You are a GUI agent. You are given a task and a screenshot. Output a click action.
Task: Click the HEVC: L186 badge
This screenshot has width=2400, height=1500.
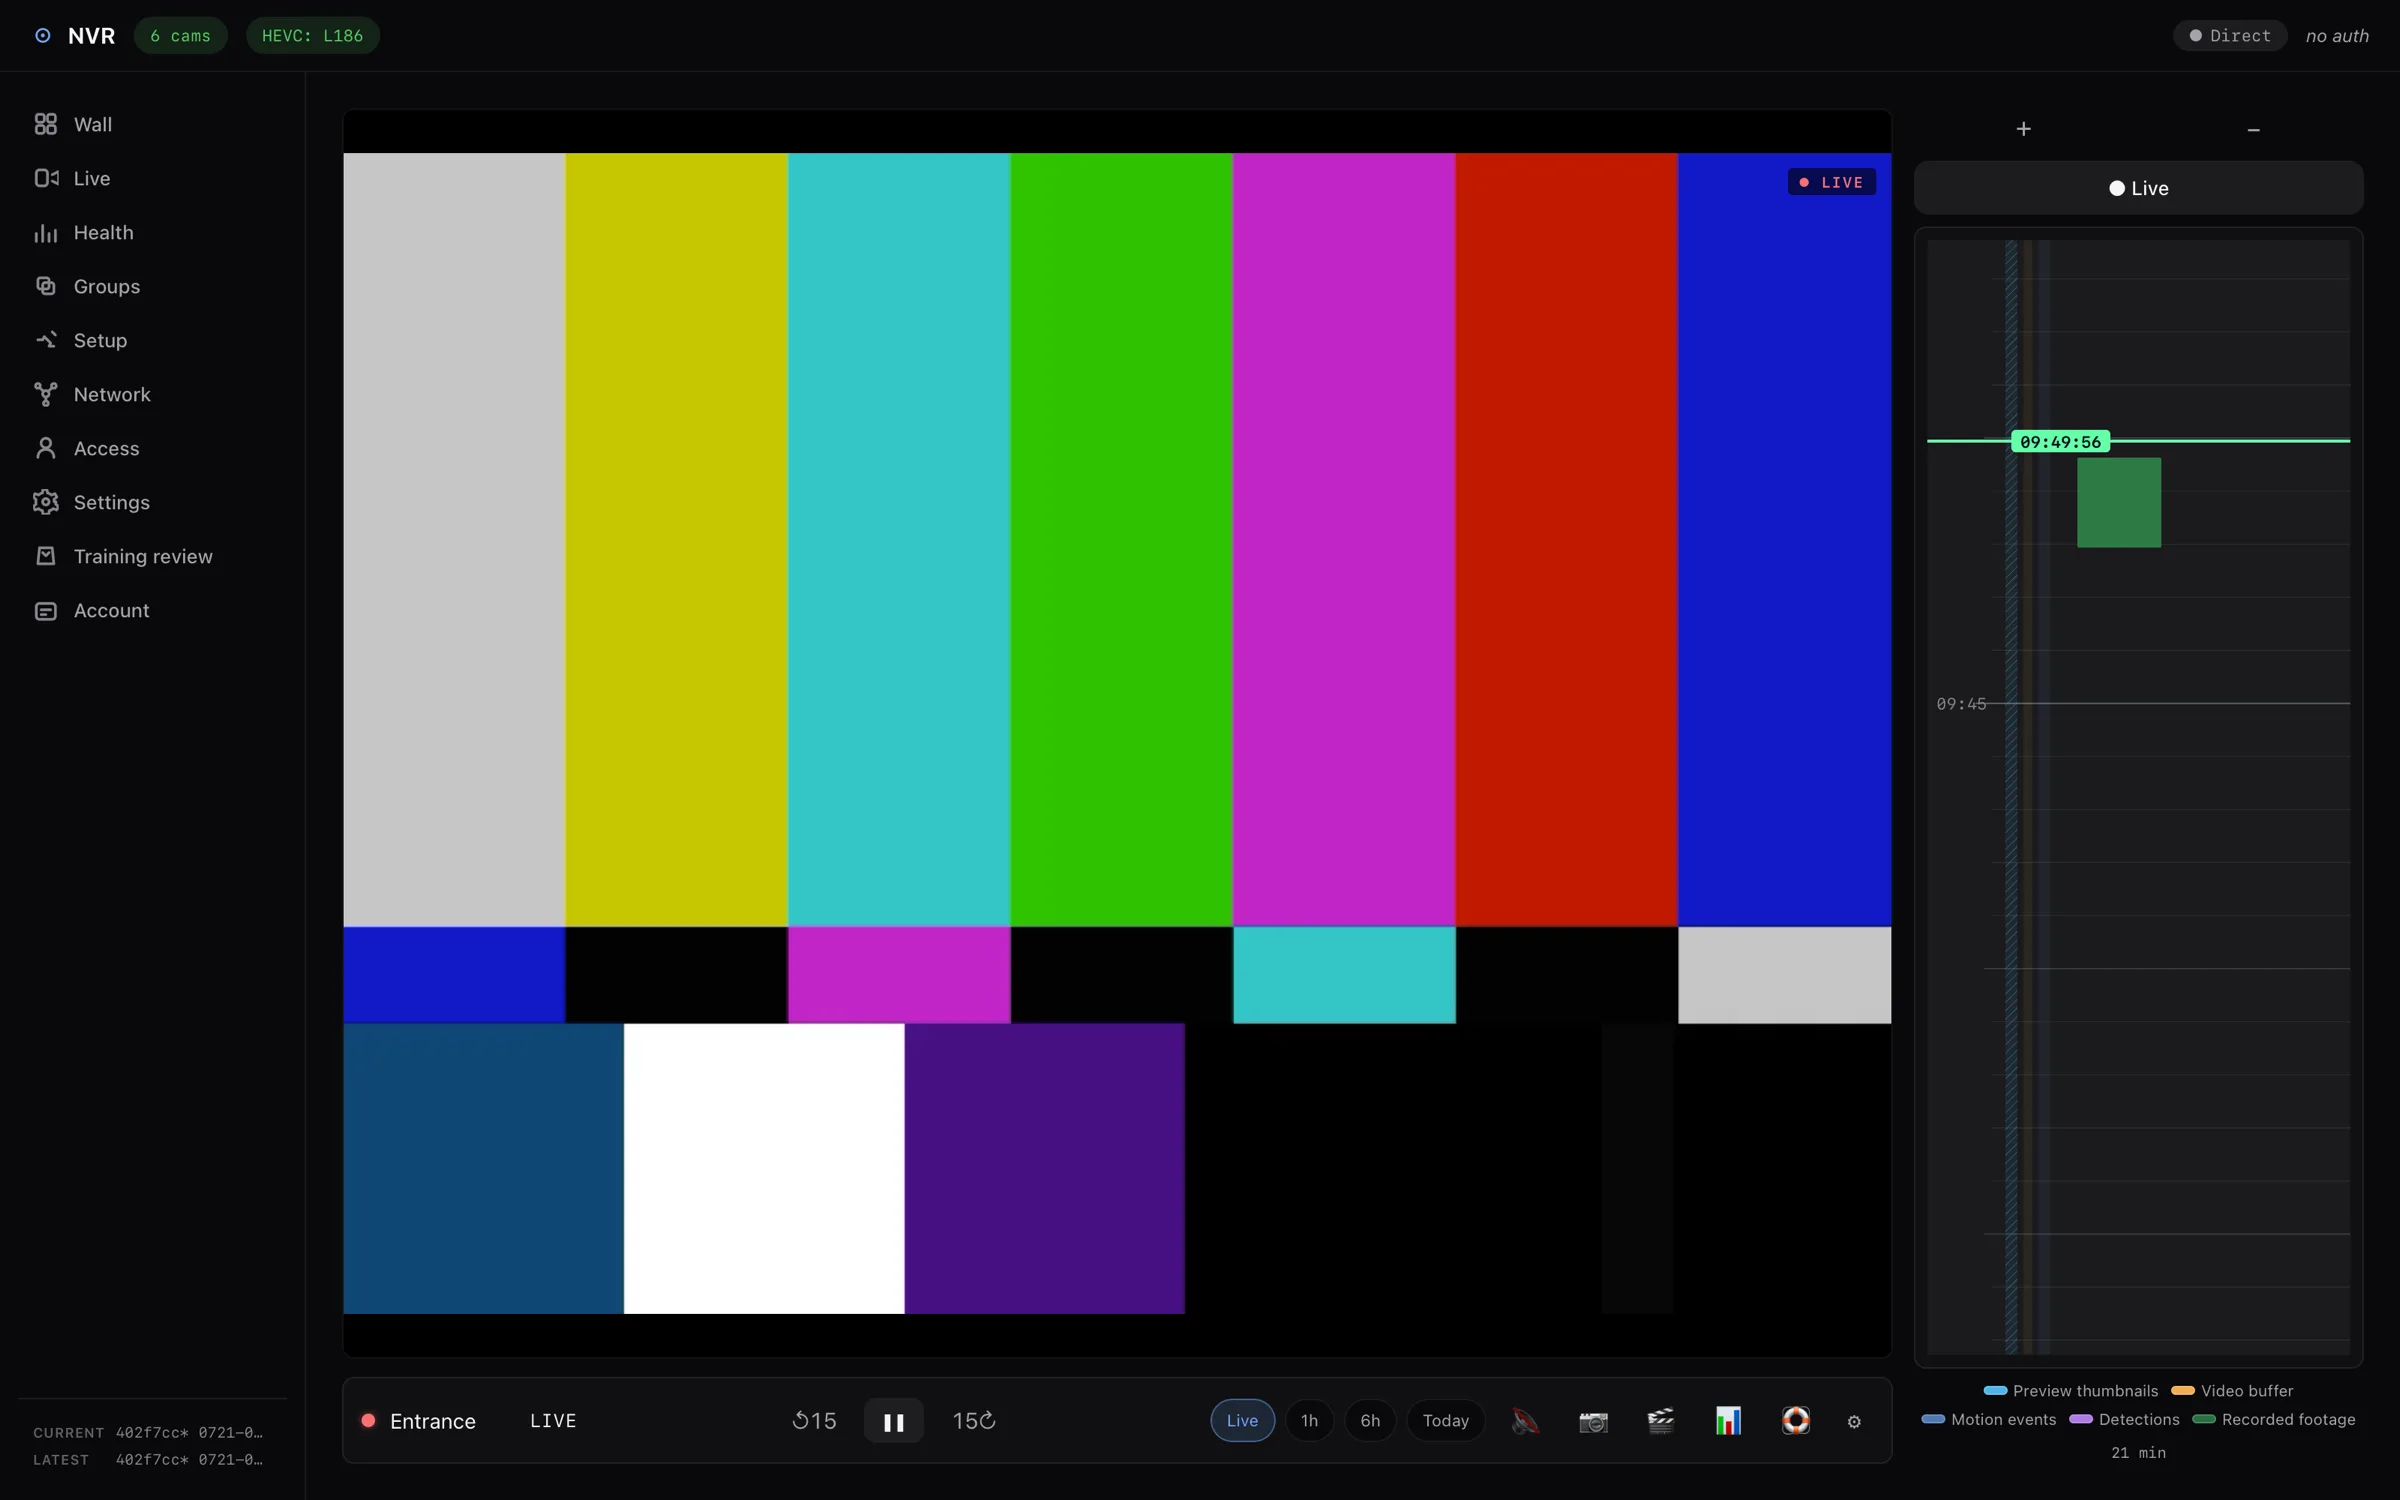(312, 36)
